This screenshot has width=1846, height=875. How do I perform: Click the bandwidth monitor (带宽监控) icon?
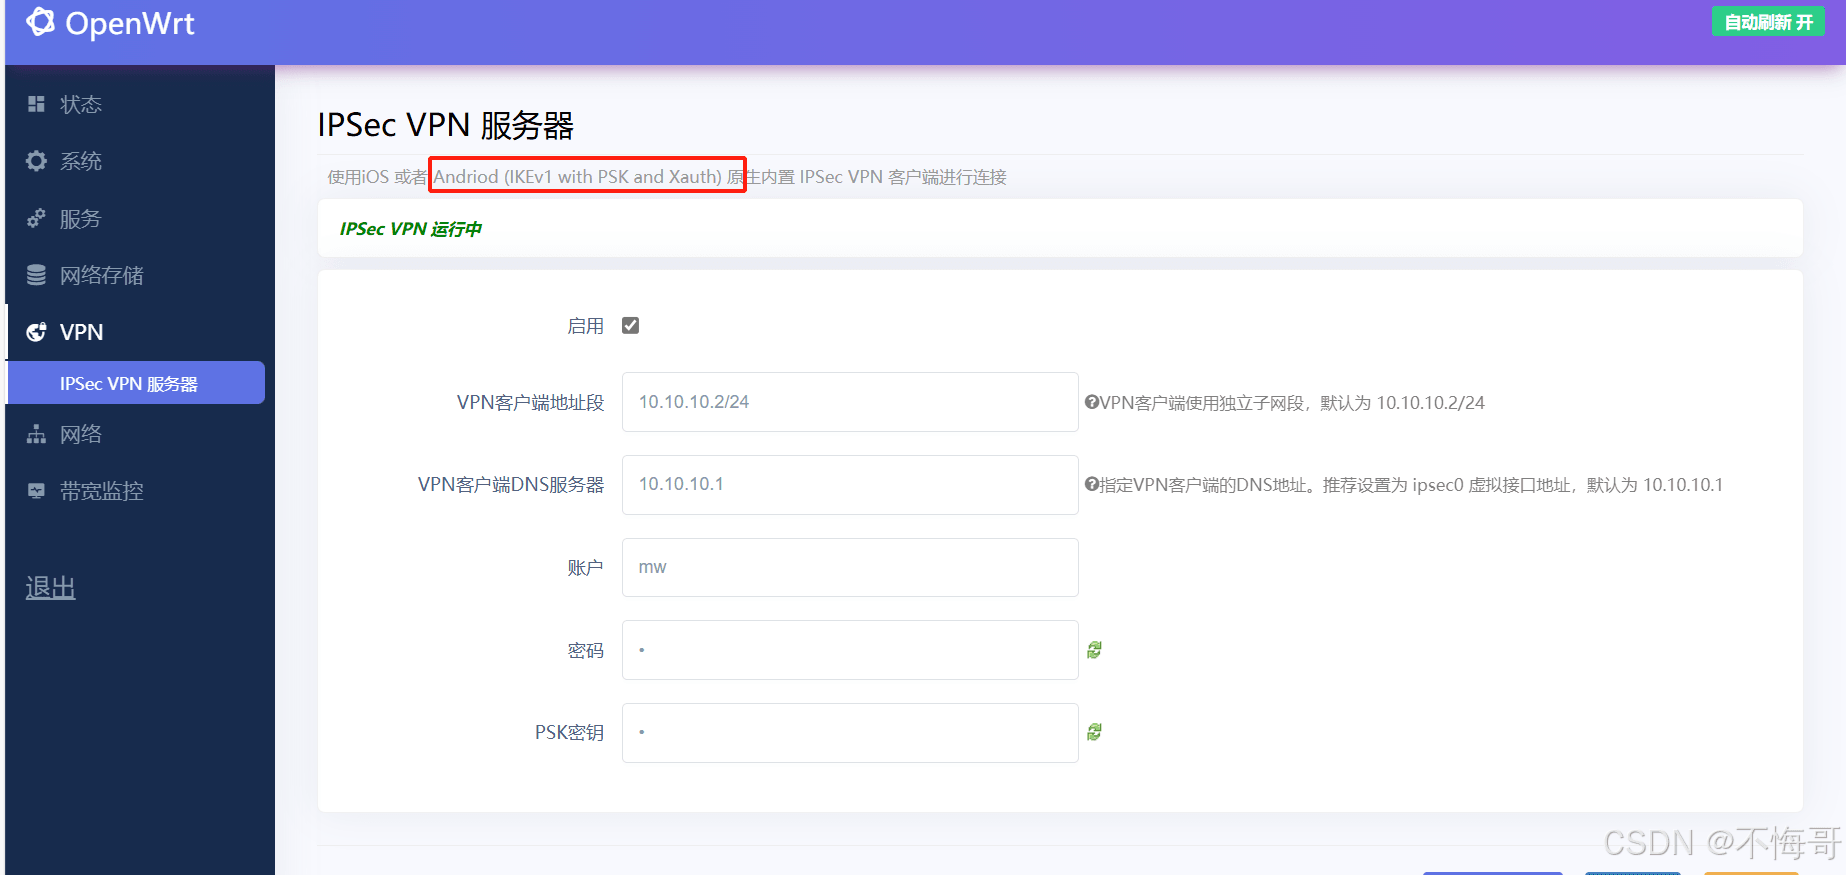36,491
